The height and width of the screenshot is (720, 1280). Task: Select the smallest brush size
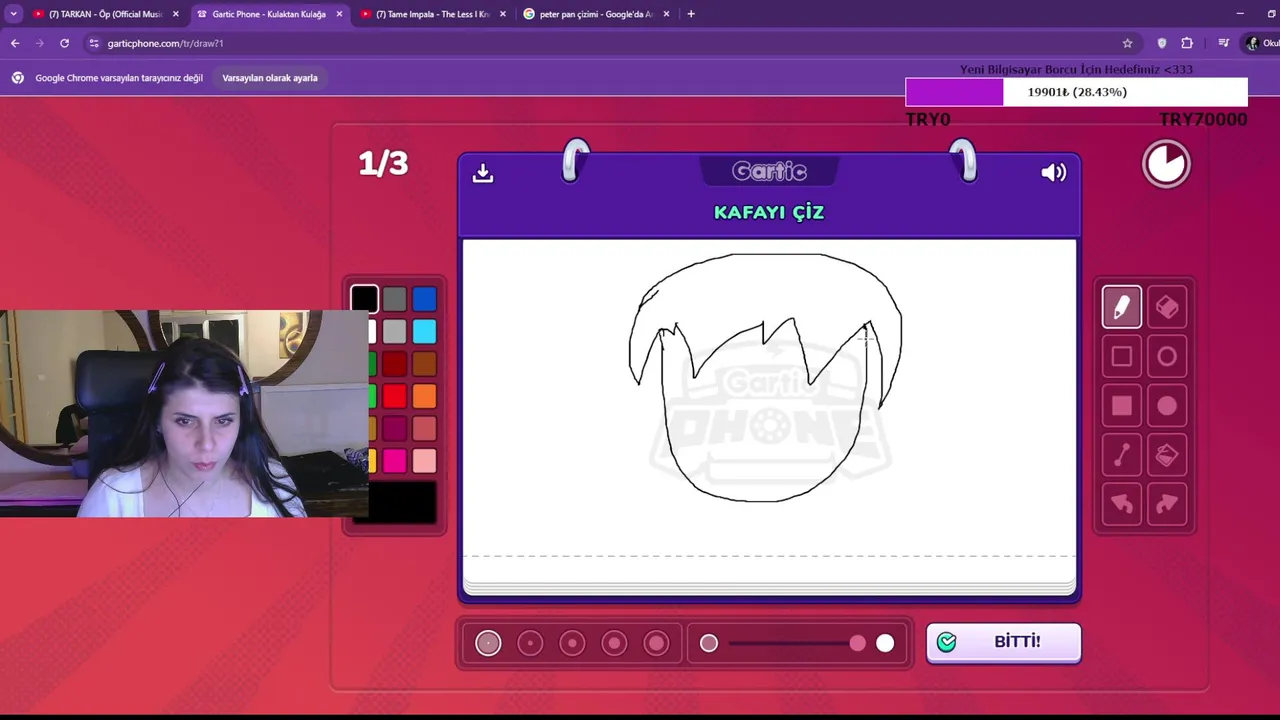pos(488,643)
